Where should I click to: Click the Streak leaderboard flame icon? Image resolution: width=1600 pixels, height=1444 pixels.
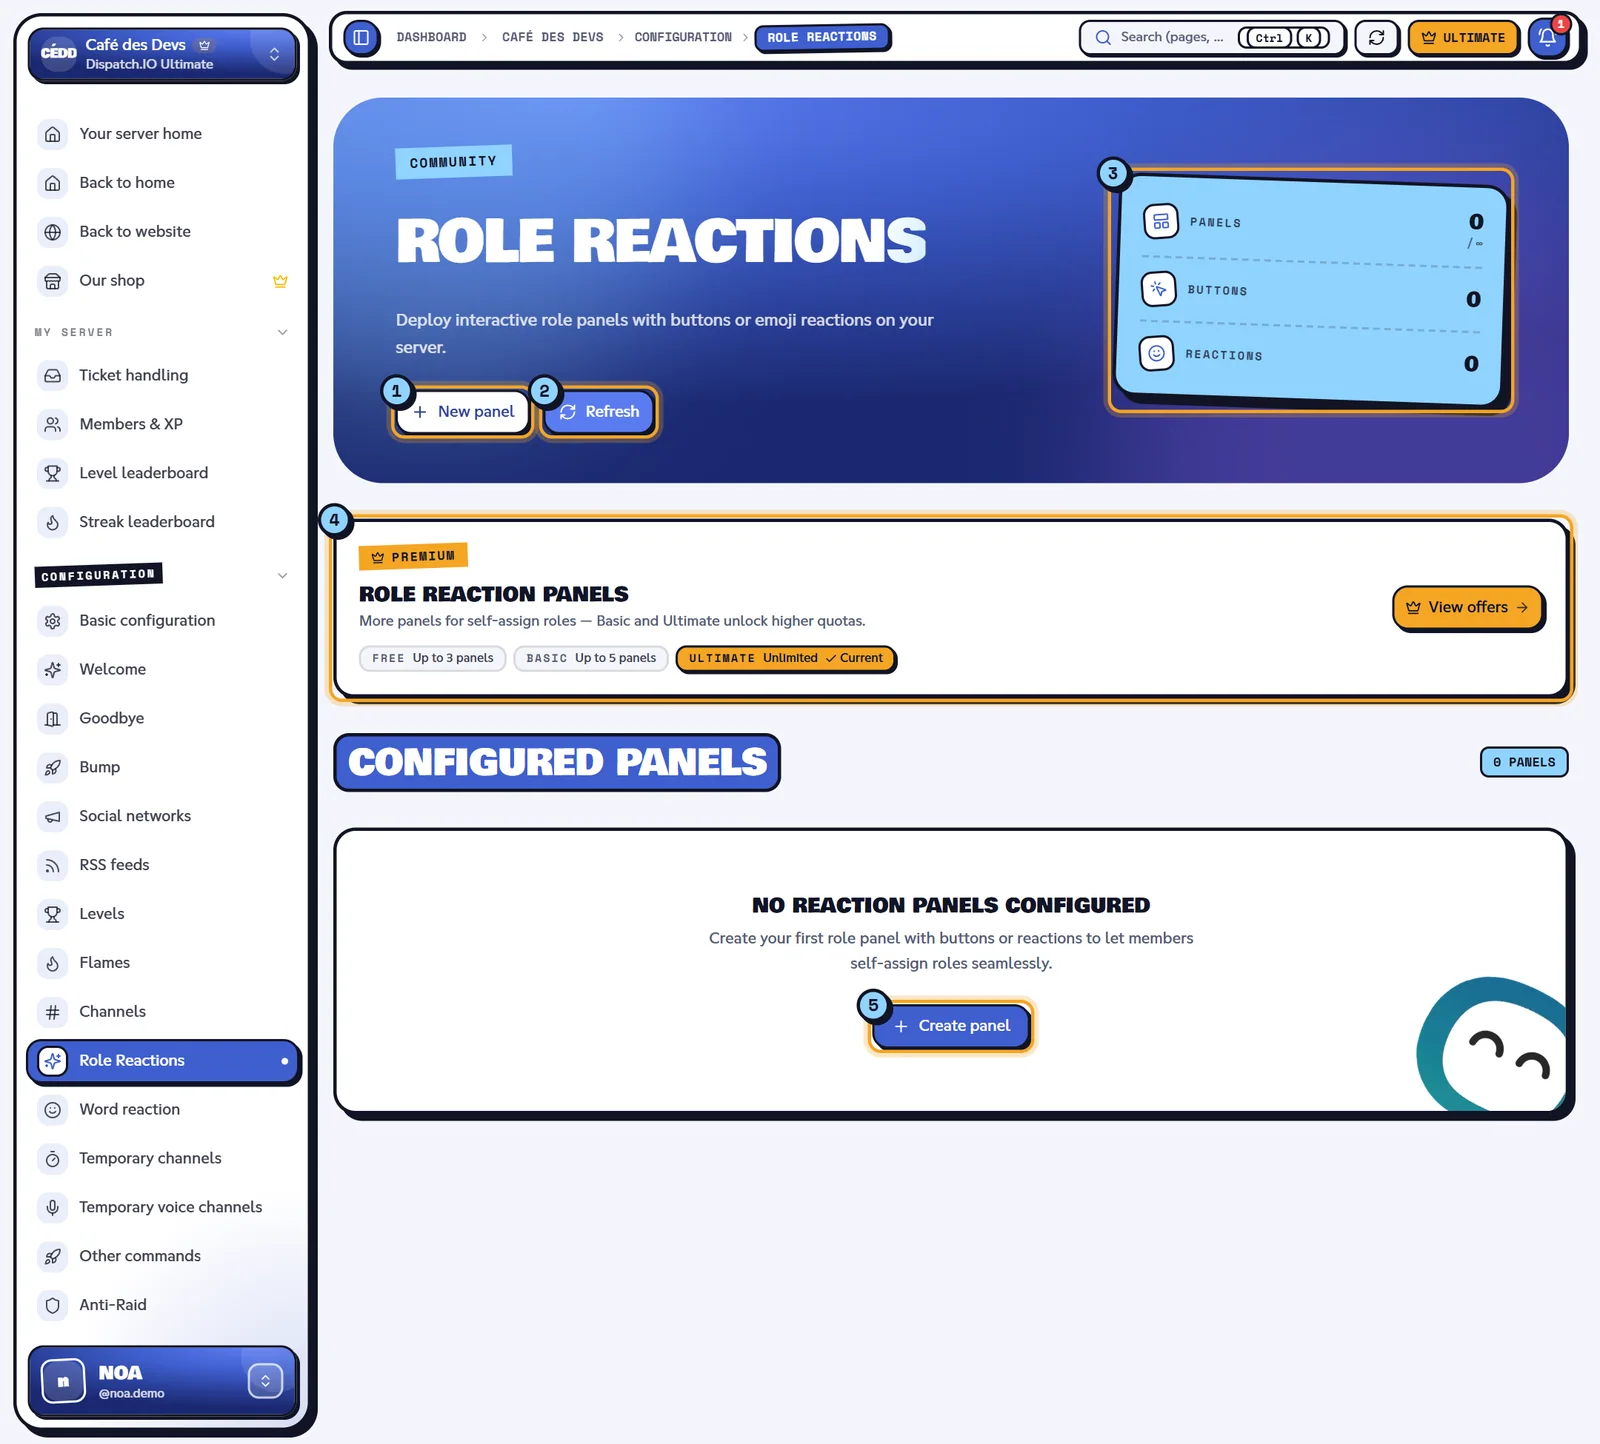(53, 522)
